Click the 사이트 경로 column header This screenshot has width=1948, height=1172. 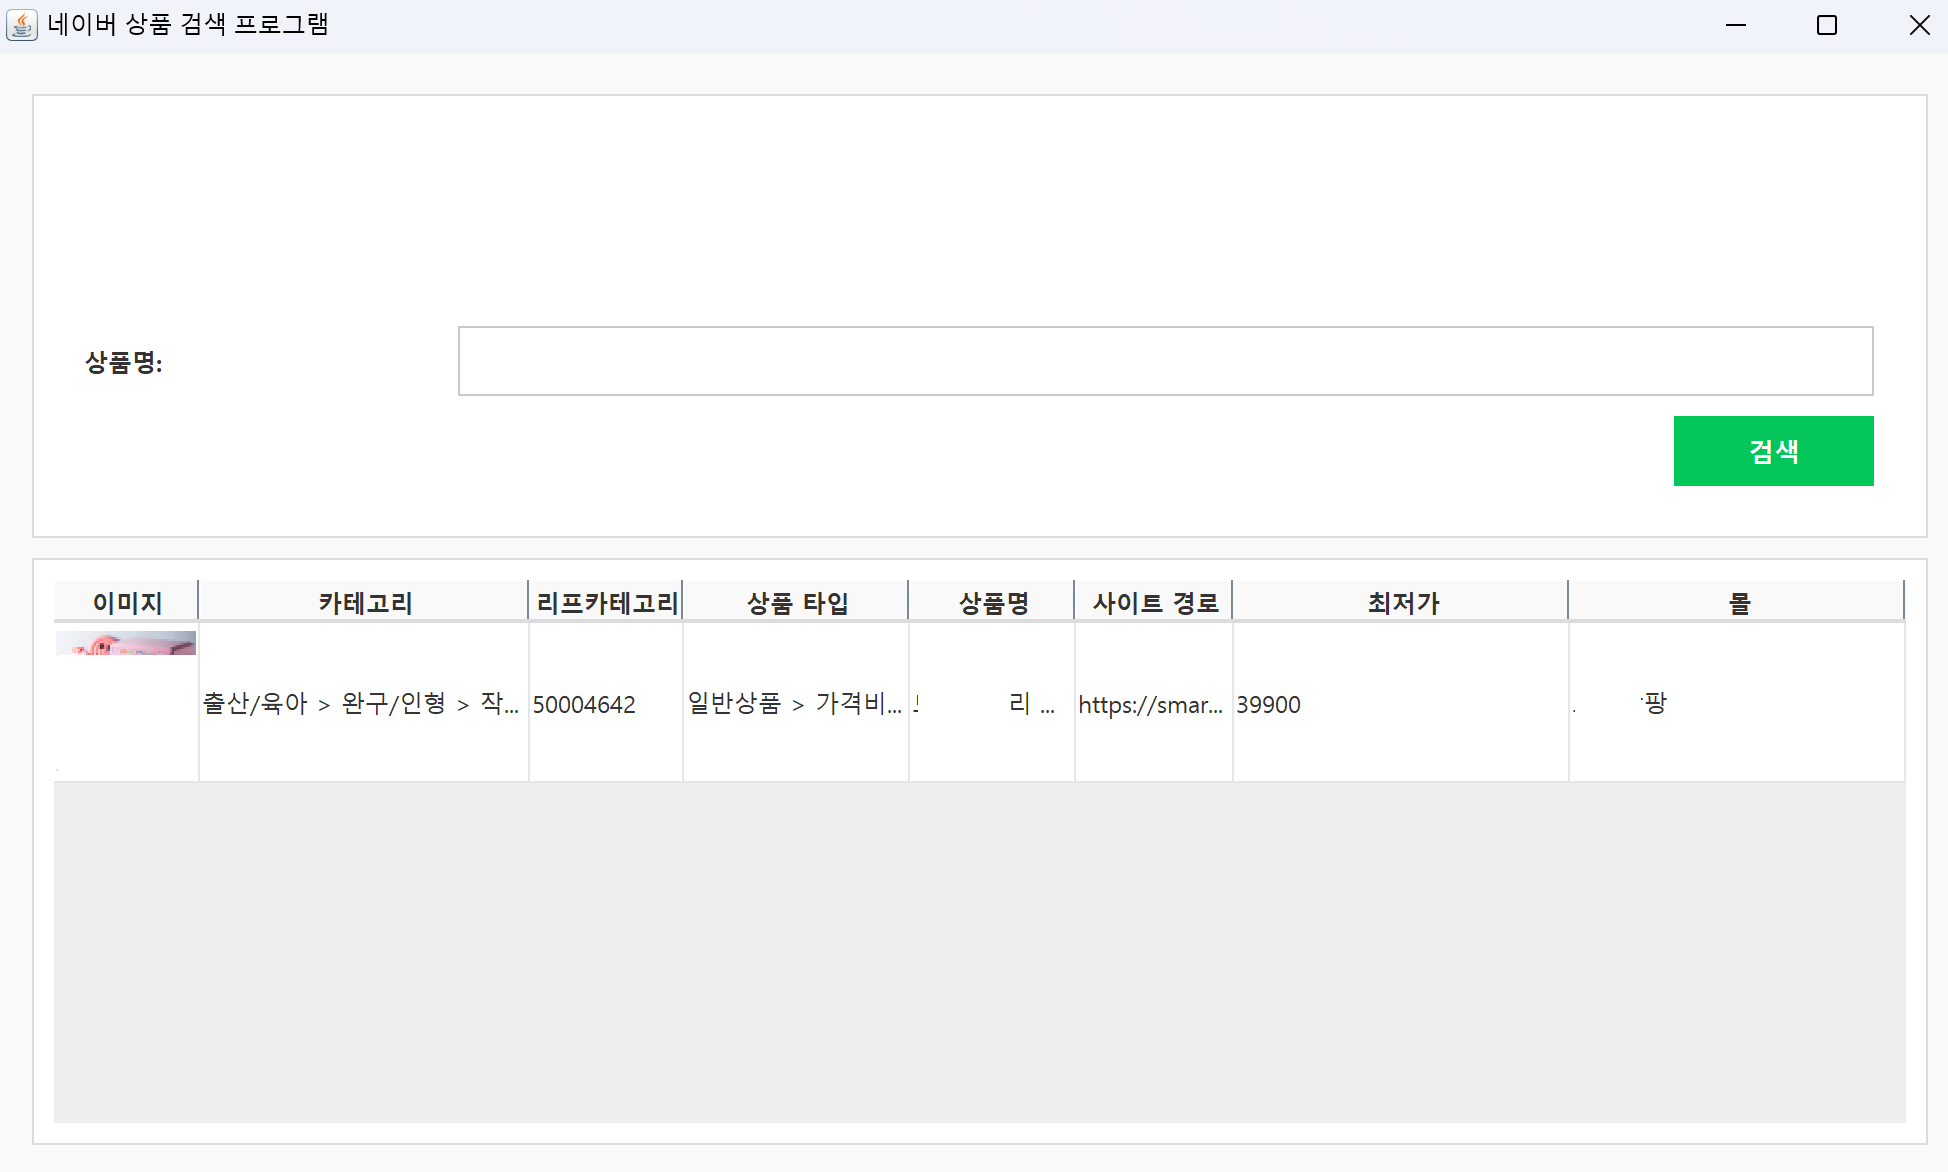click(1154, 602)
